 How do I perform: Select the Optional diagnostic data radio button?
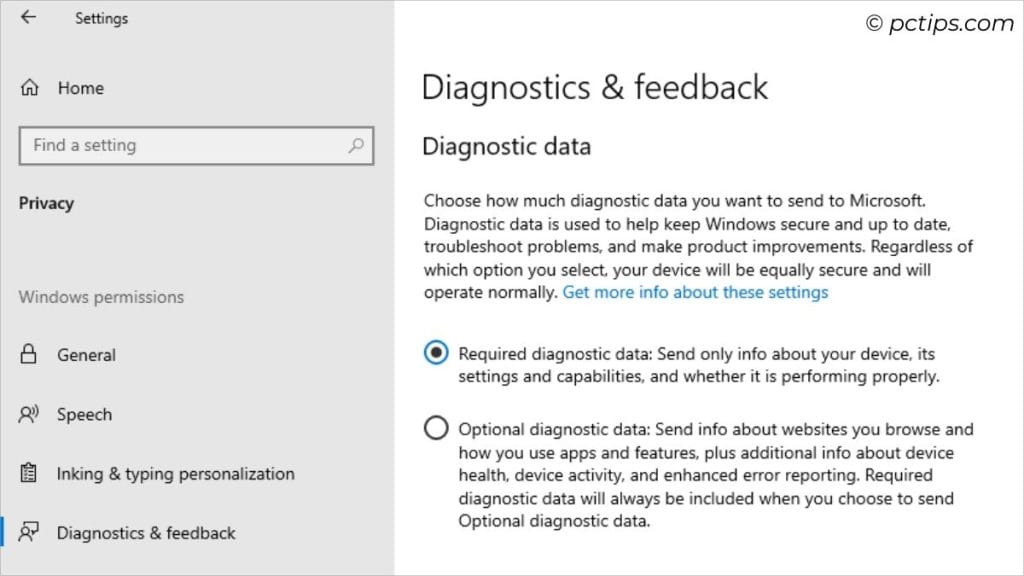(436, 427)
